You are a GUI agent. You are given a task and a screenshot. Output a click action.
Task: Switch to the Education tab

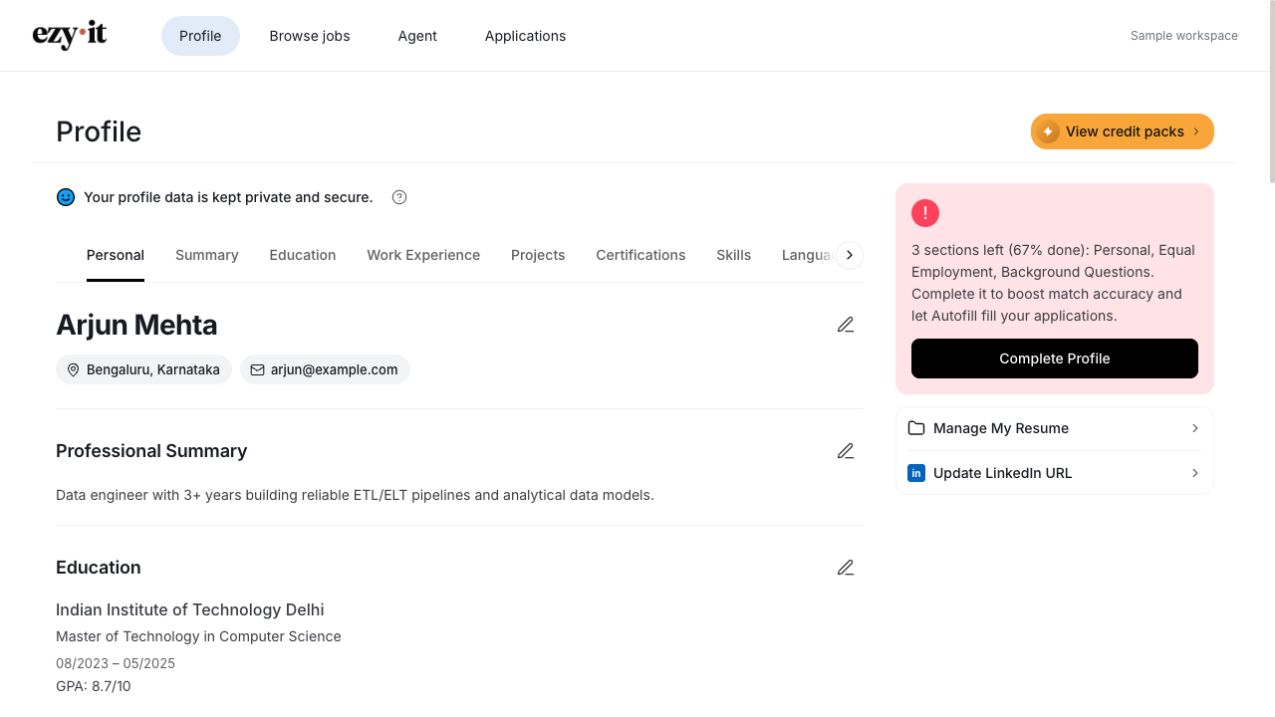[x=303, y=255]
